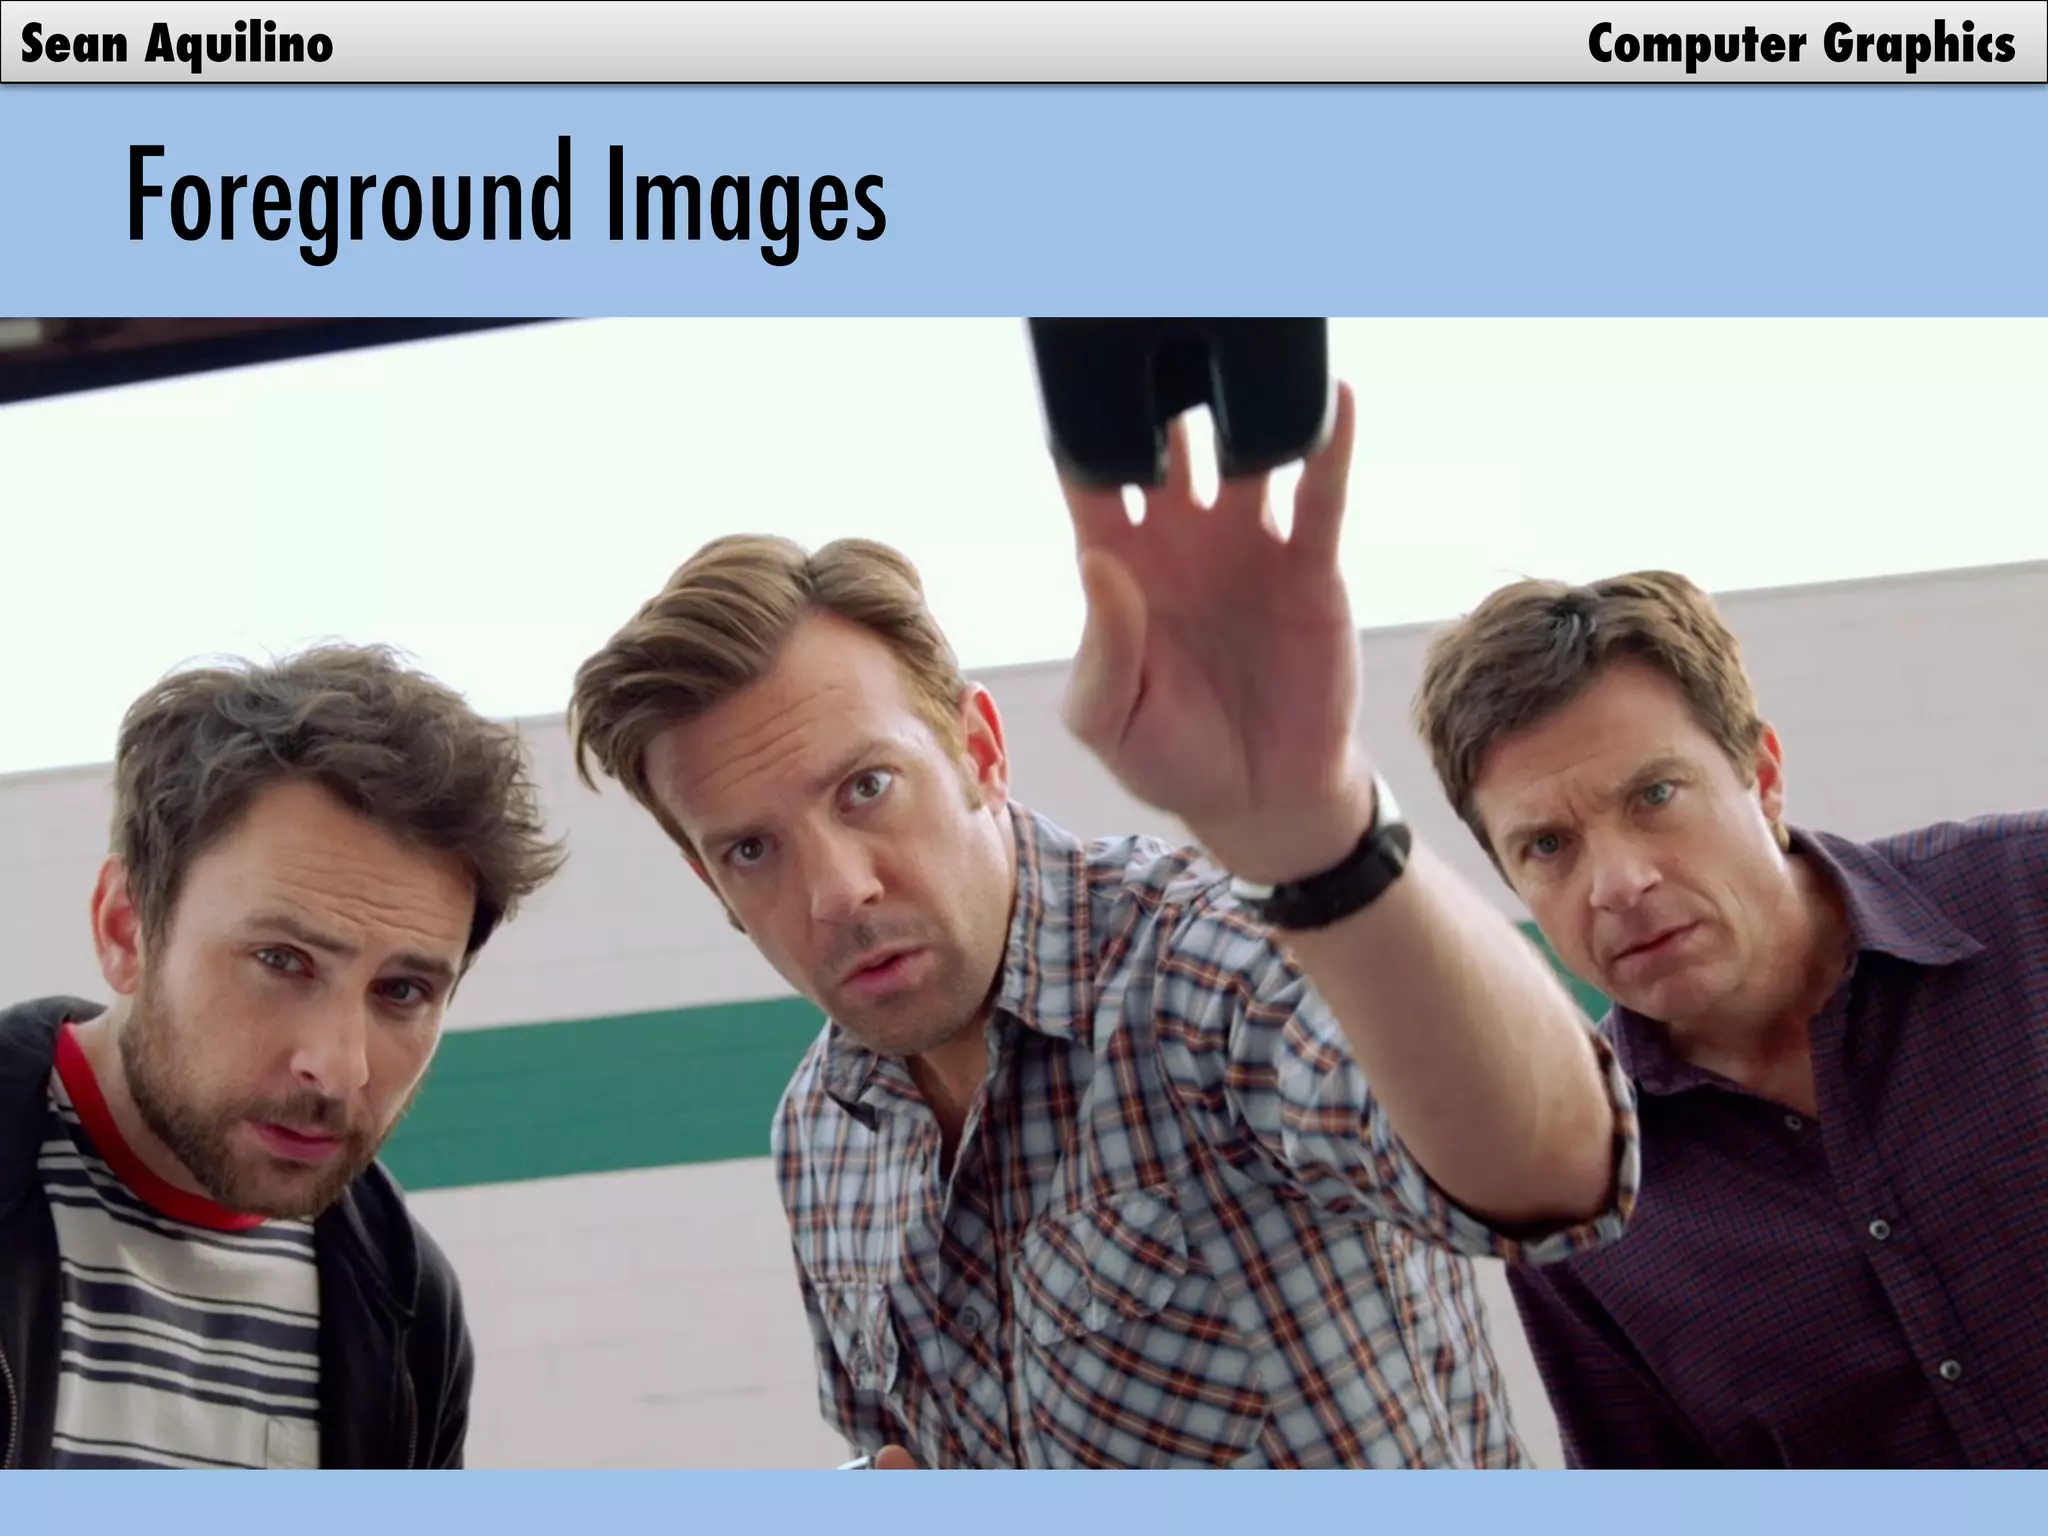Click the 'Computer Graphics' header label
Image resolution: width=2048 pixels, height=1536 pixels.
(1801, 44)
